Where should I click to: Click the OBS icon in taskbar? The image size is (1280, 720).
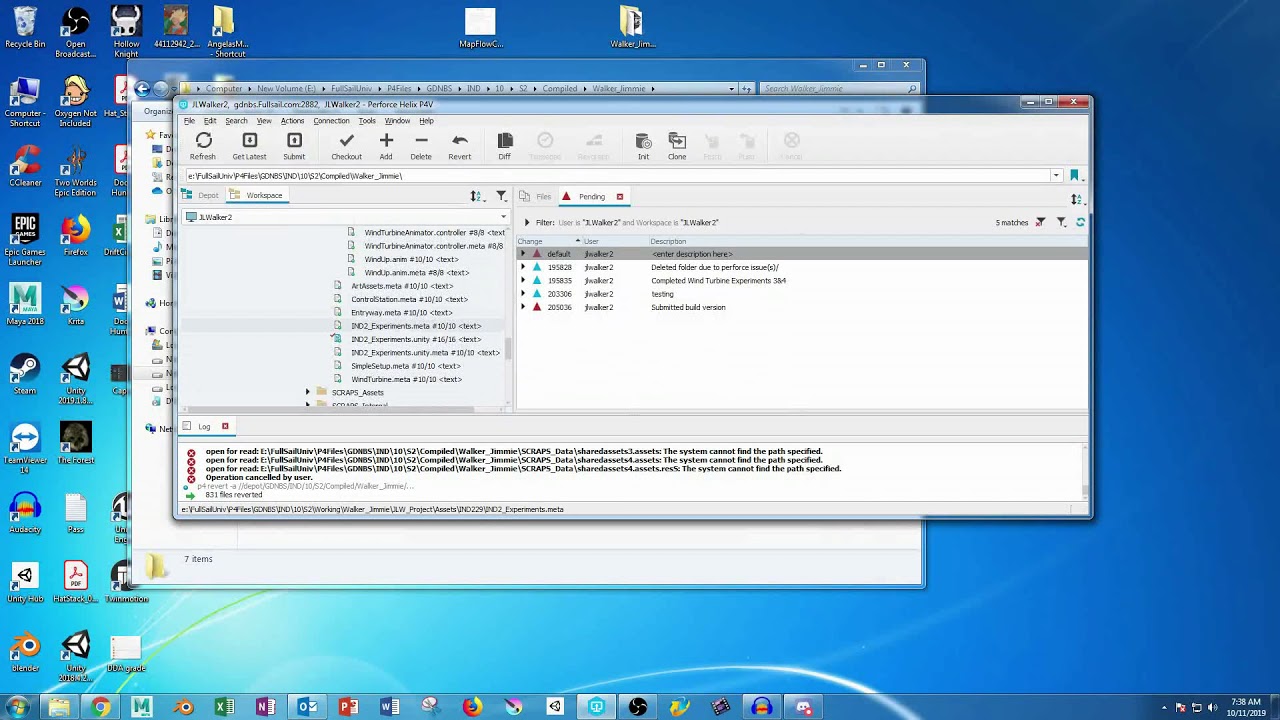(x=638, y=707)
